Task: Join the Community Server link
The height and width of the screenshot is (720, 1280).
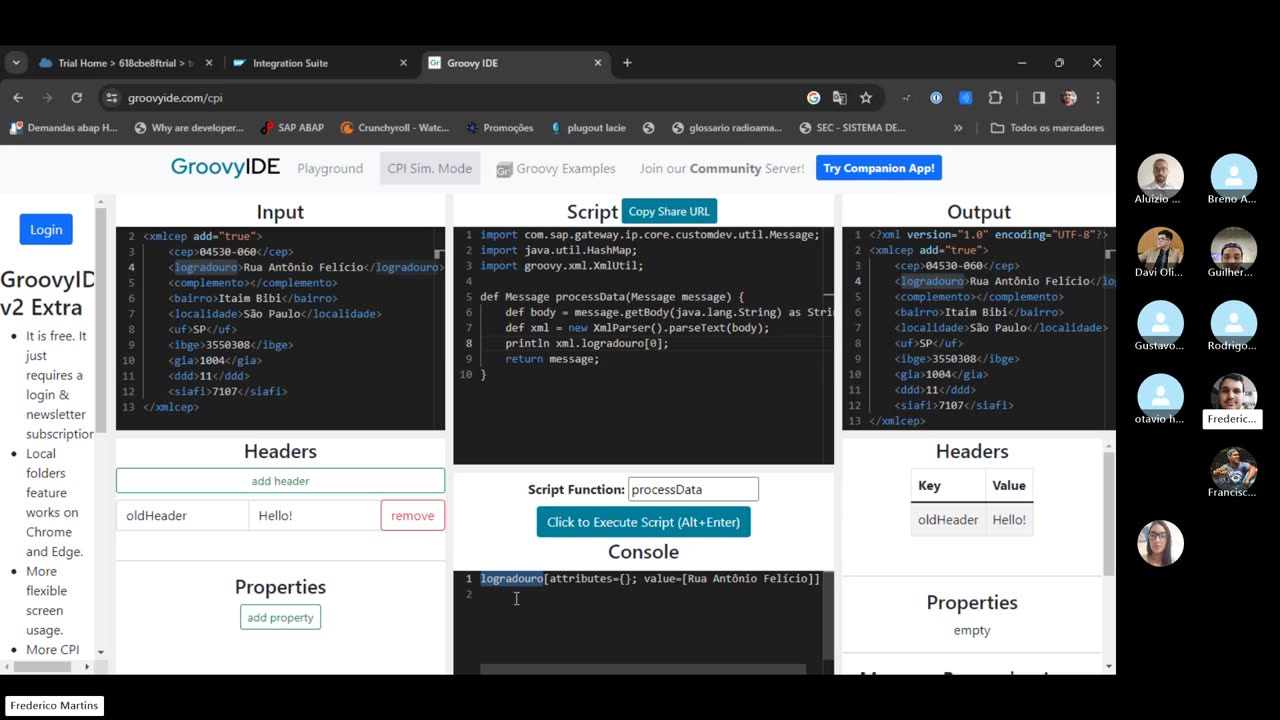Action: pos(722,168)
